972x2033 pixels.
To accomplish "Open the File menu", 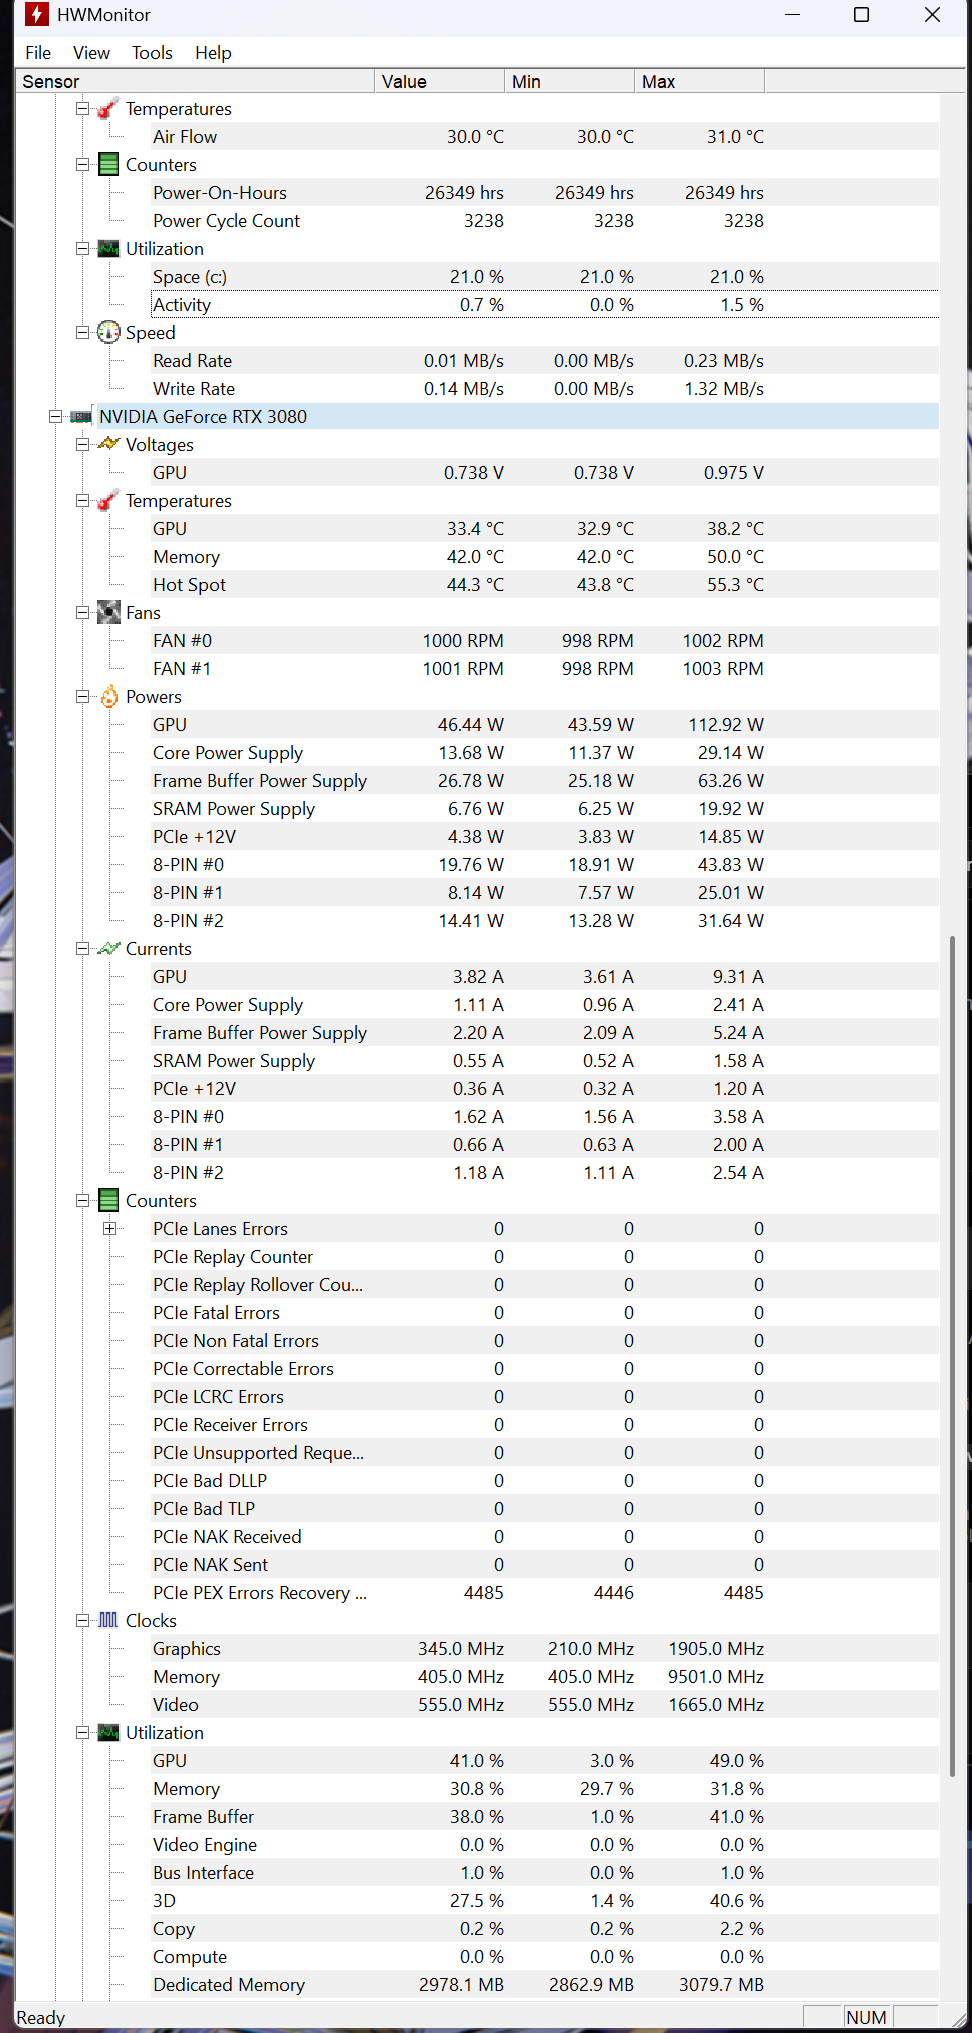I will coord(38,53).
